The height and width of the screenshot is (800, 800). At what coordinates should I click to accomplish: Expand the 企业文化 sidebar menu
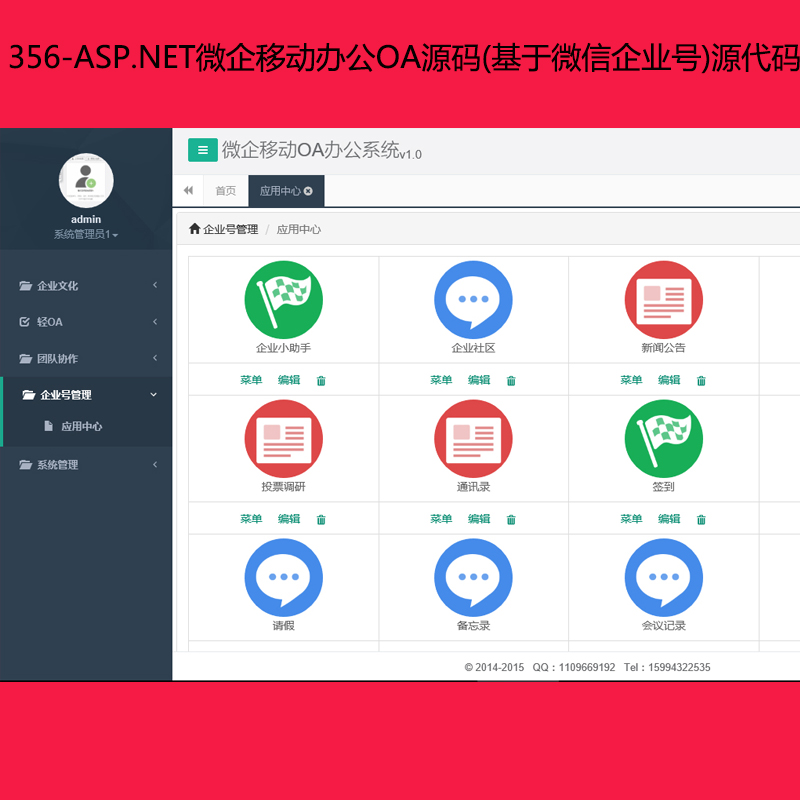pyautogui.click(x=86, y=285)
